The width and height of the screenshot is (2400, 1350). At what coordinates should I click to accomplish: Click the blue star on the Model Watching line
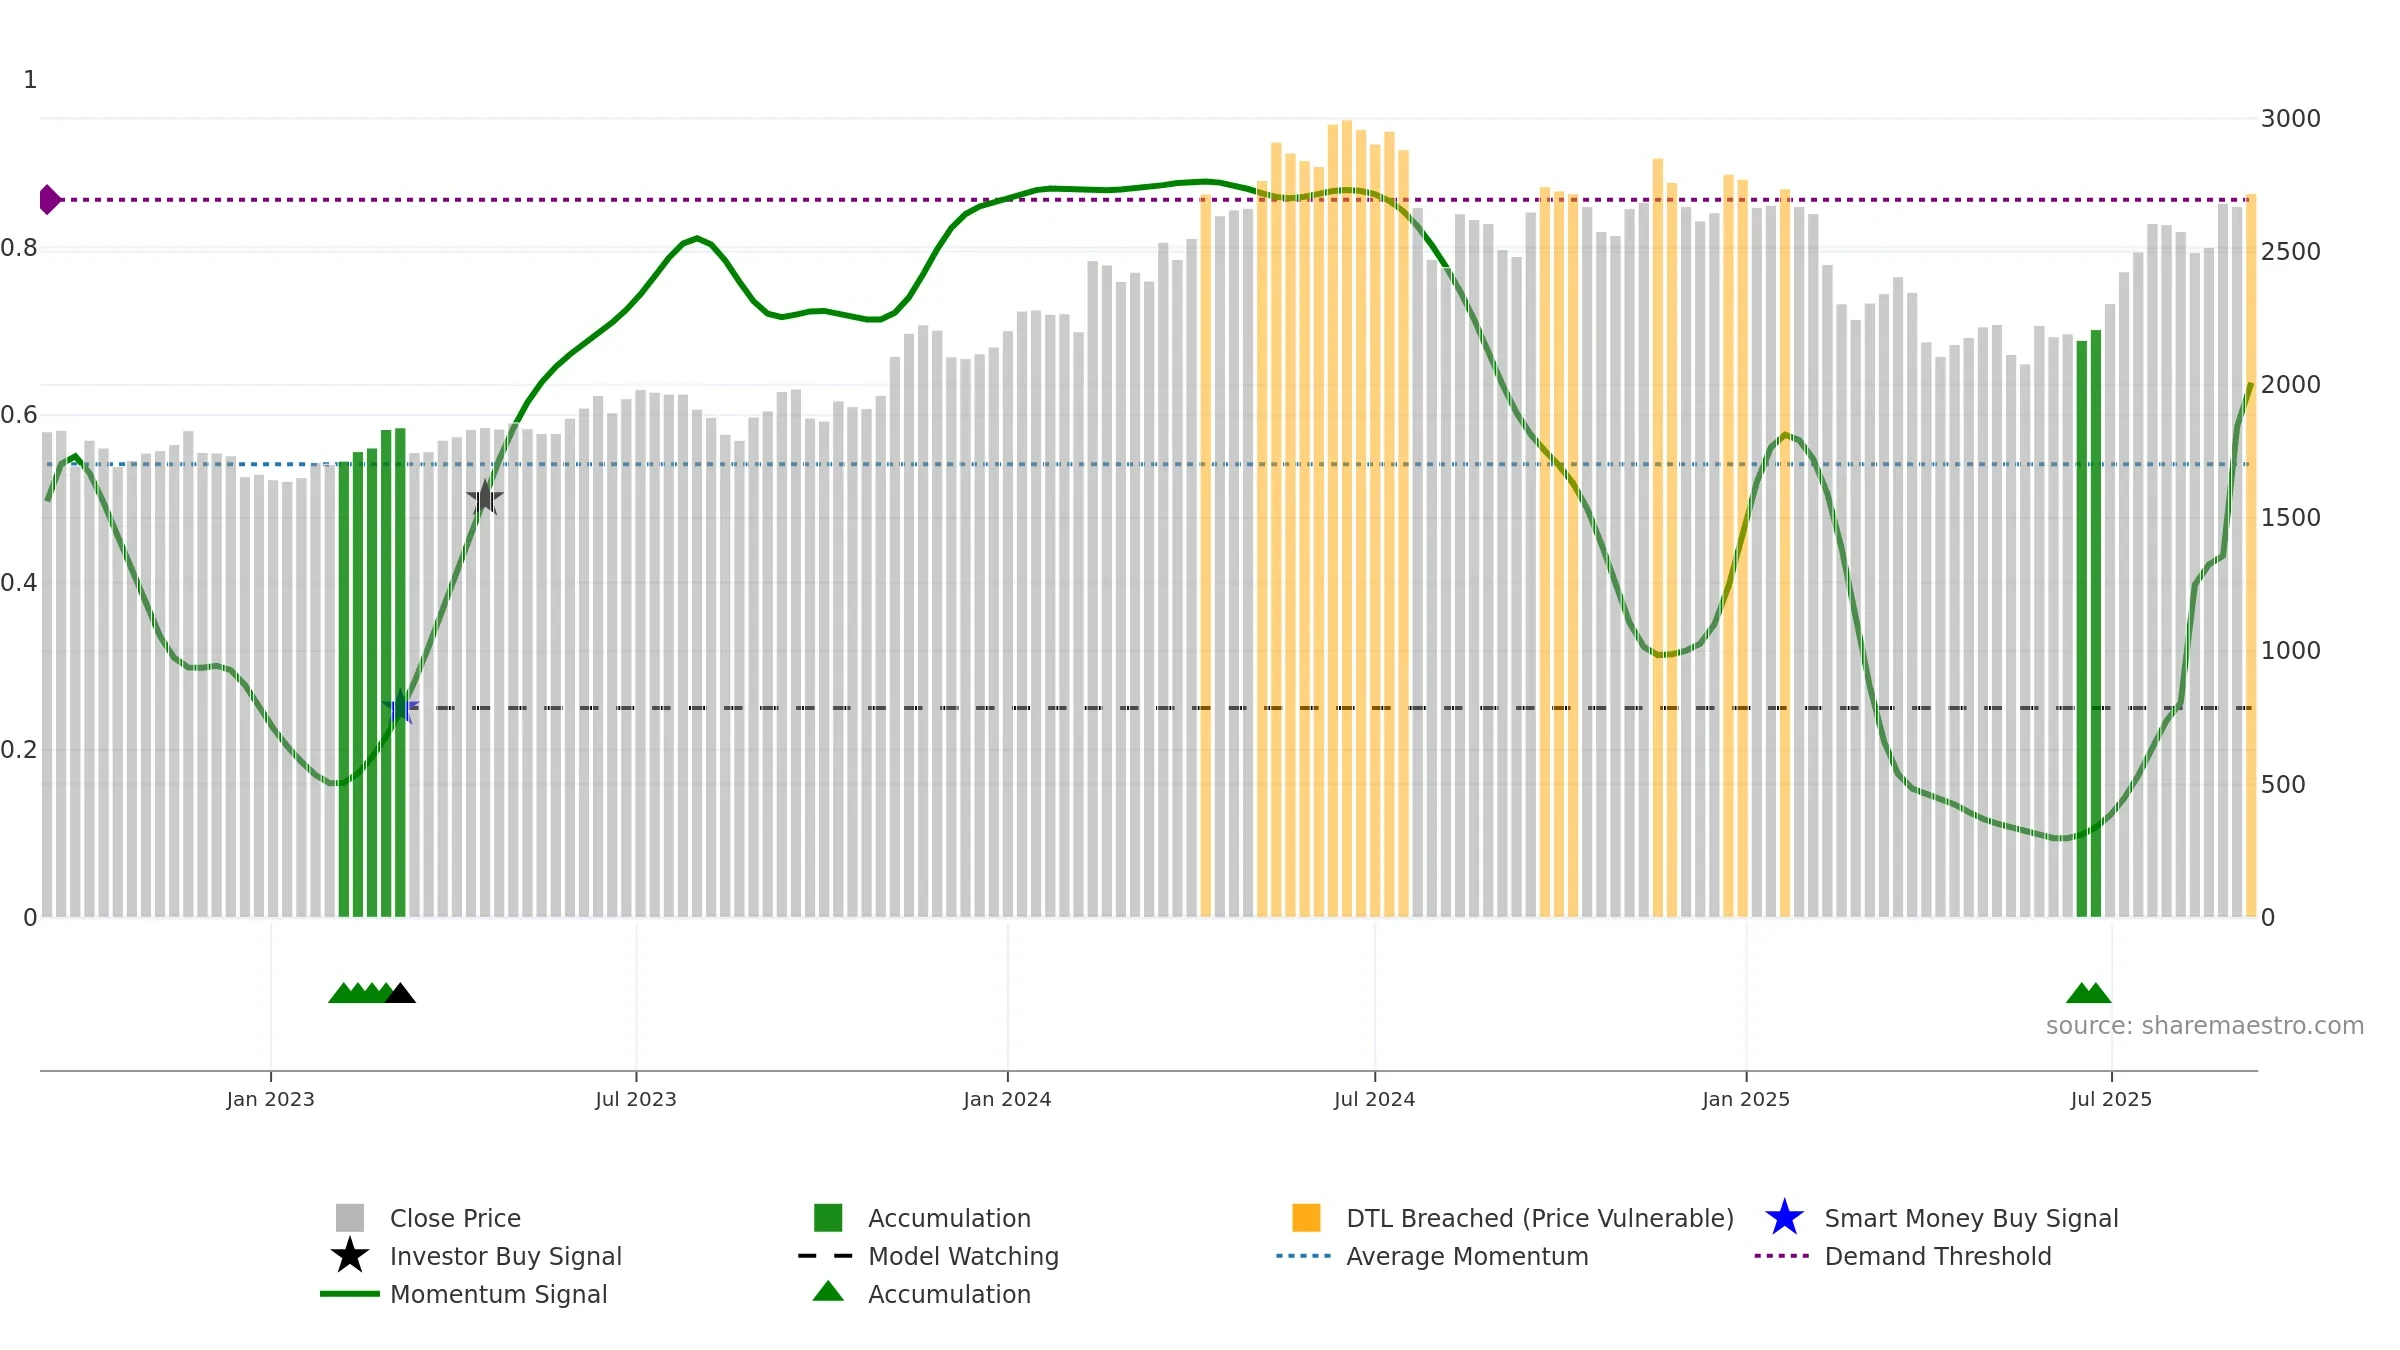coord(400,707)
